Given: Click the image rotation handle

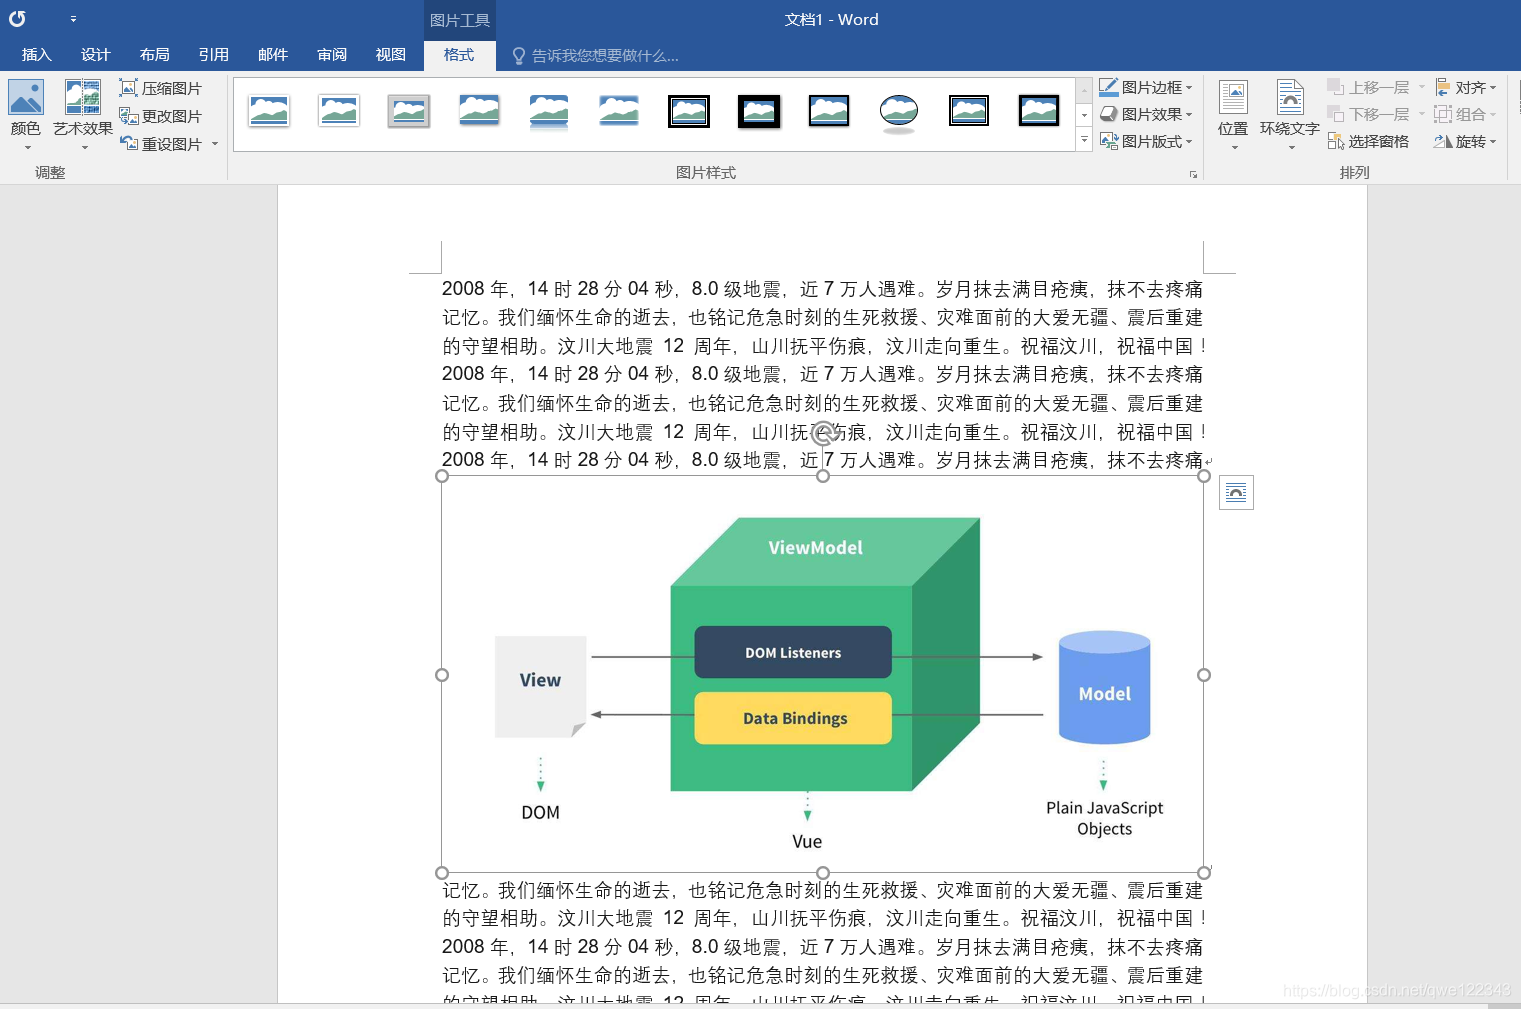Looking at the screenshot, I should pos(823,434).
